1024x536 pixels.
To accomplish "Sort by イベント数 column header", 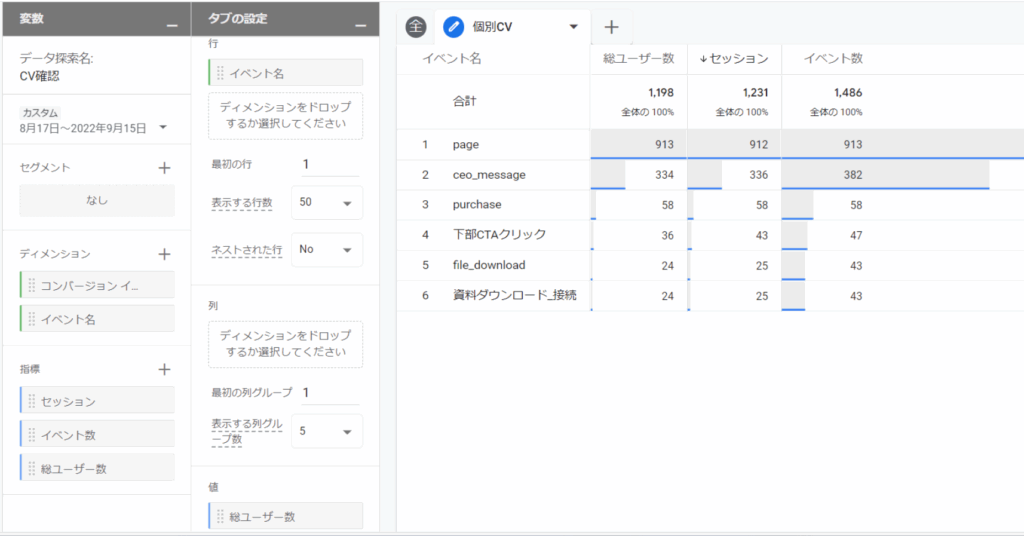I will coord(833,59).
